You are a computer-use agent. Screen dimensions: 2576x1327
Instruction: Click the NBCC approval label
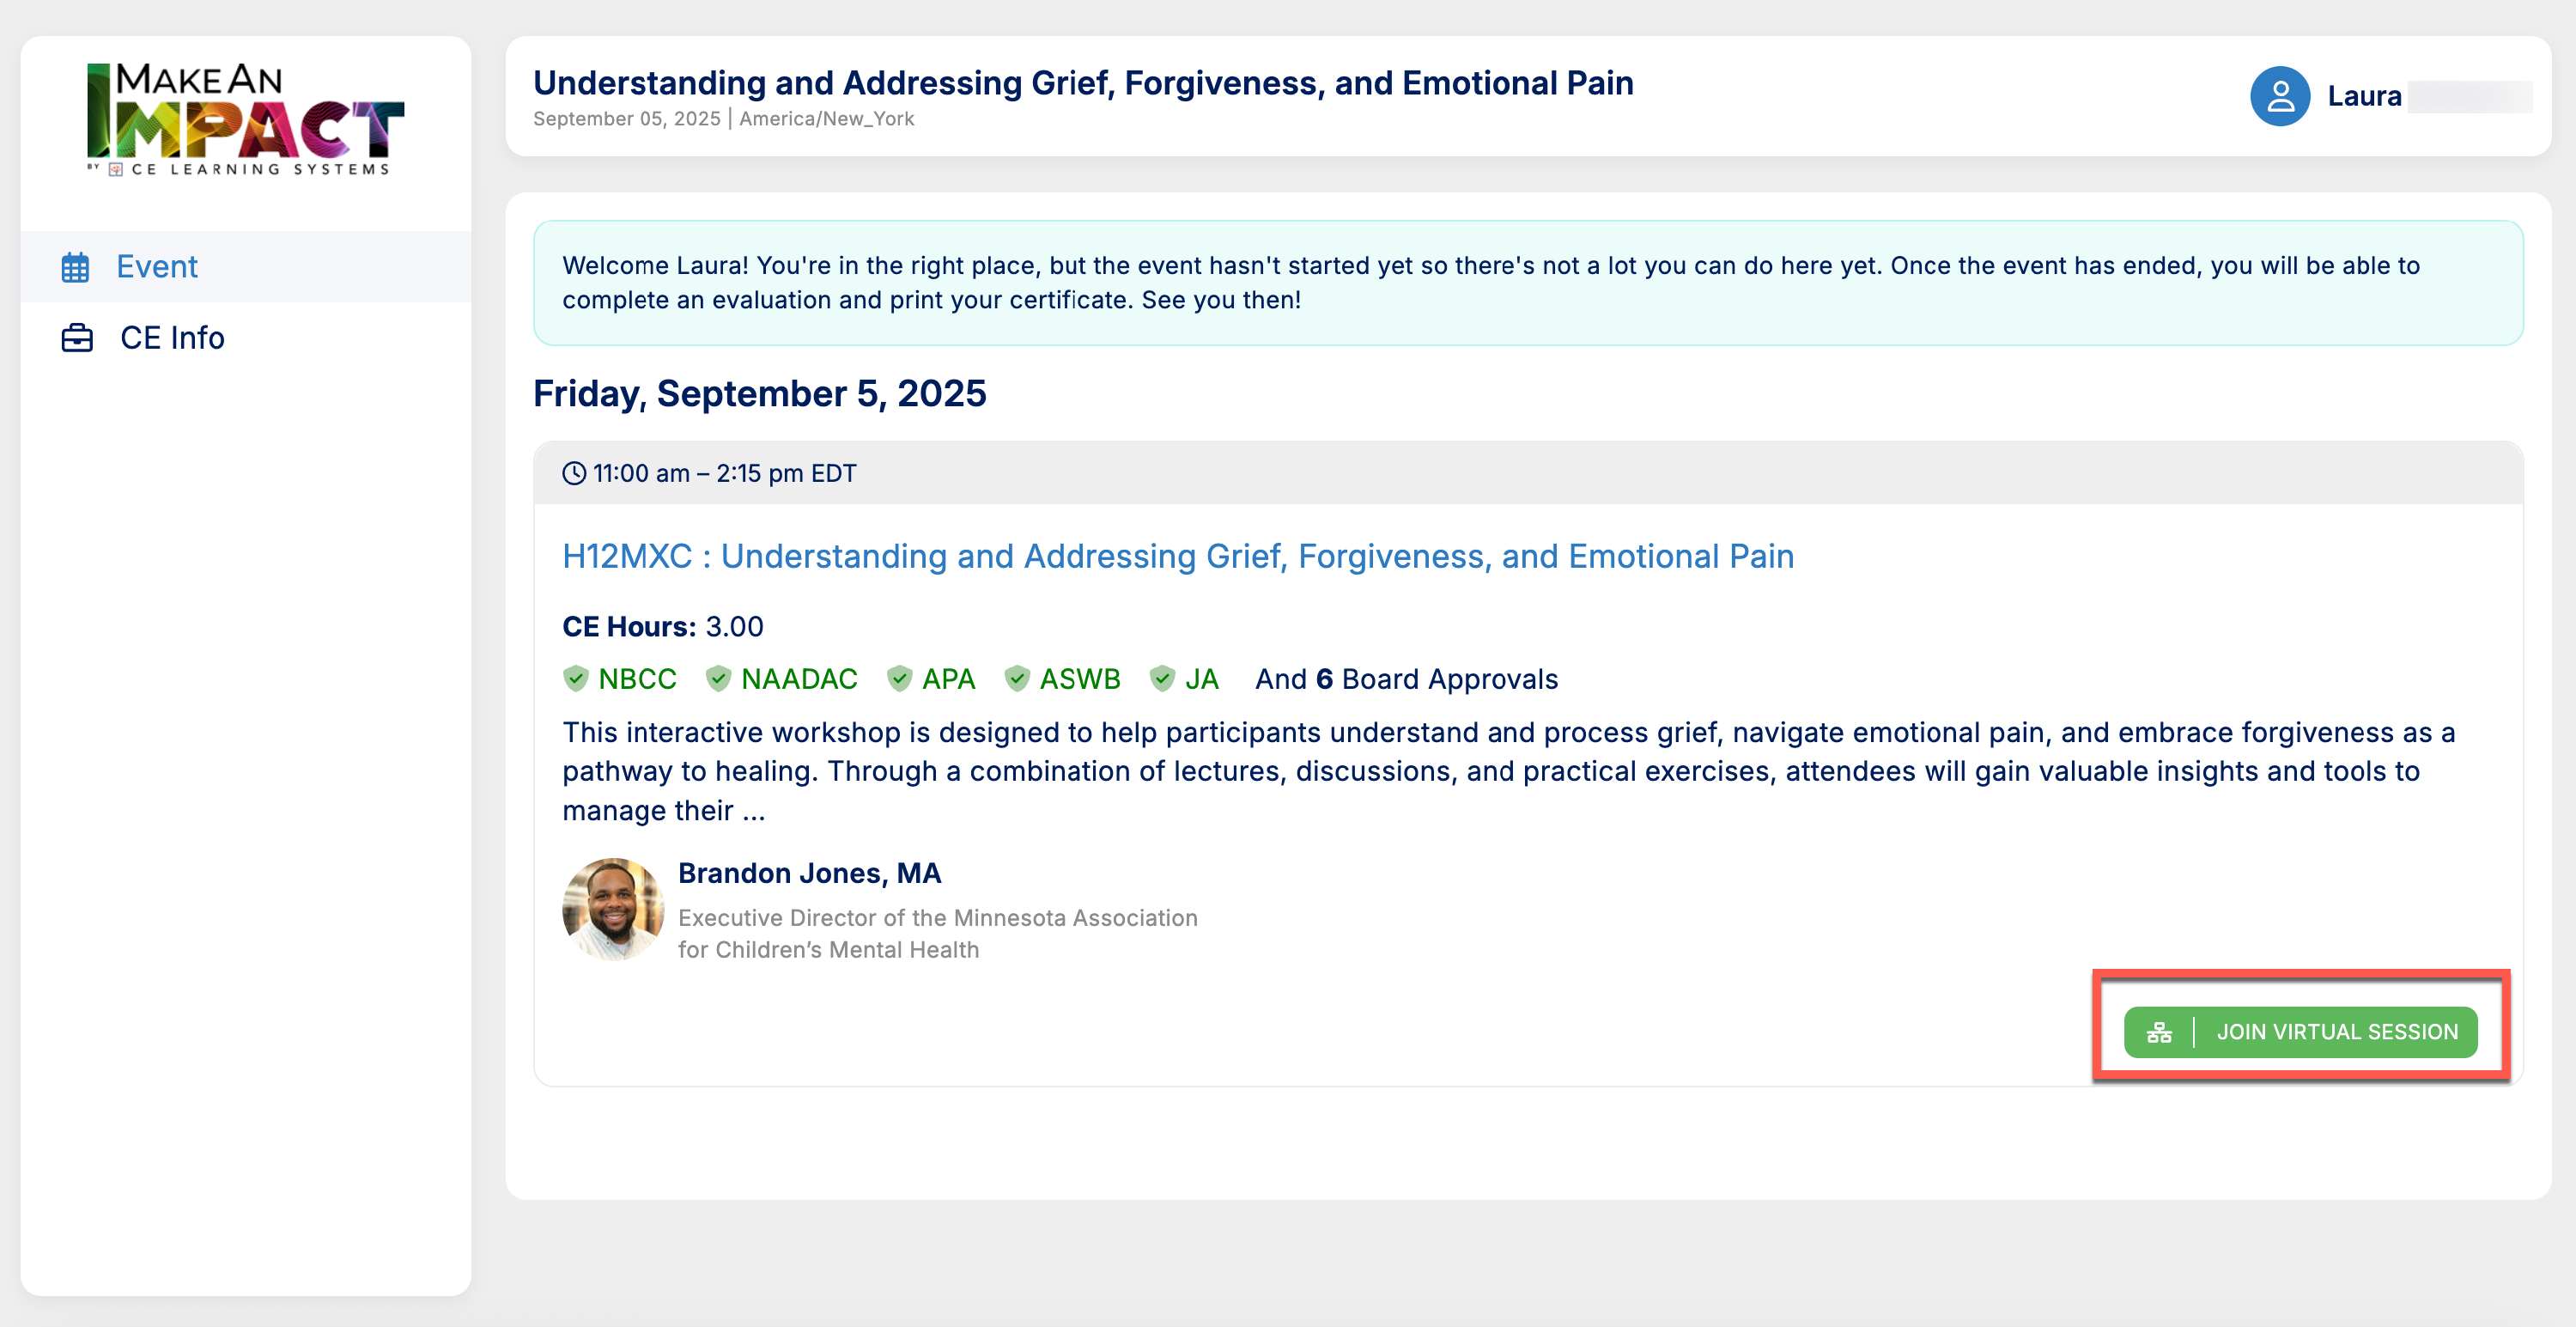637,679
